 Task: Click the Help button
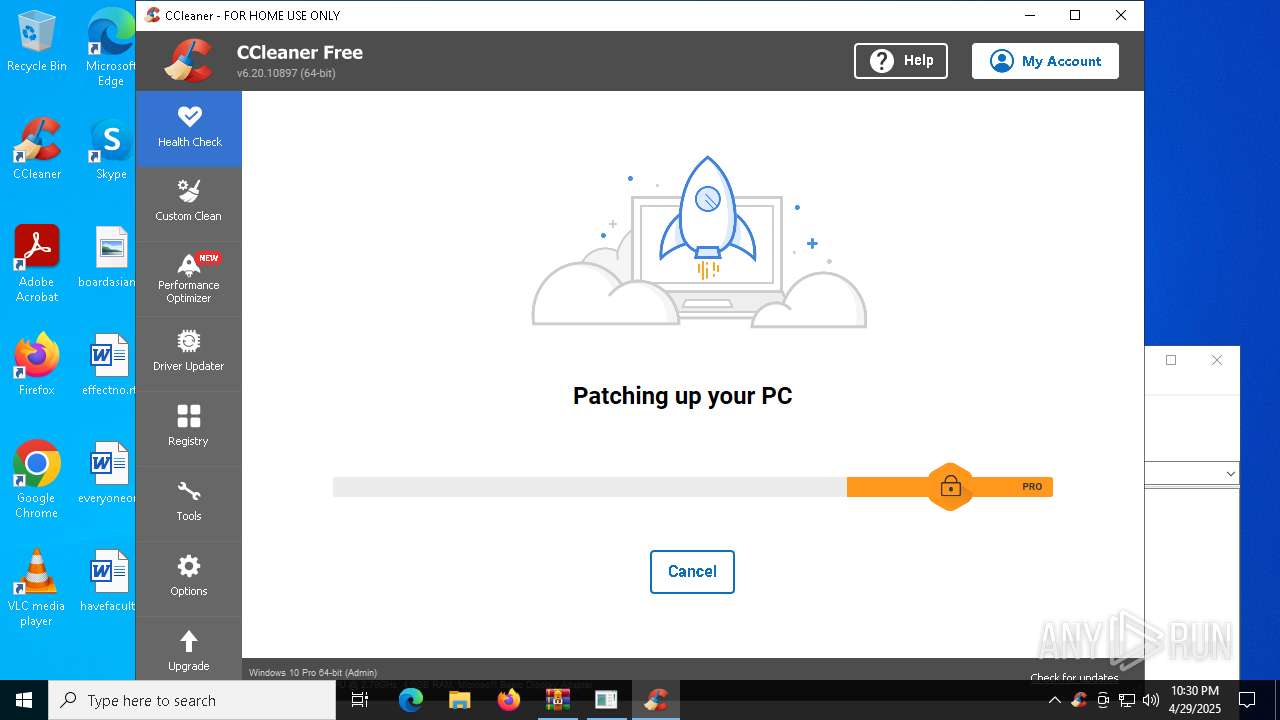pyautogui.click(x=901, y=61)
